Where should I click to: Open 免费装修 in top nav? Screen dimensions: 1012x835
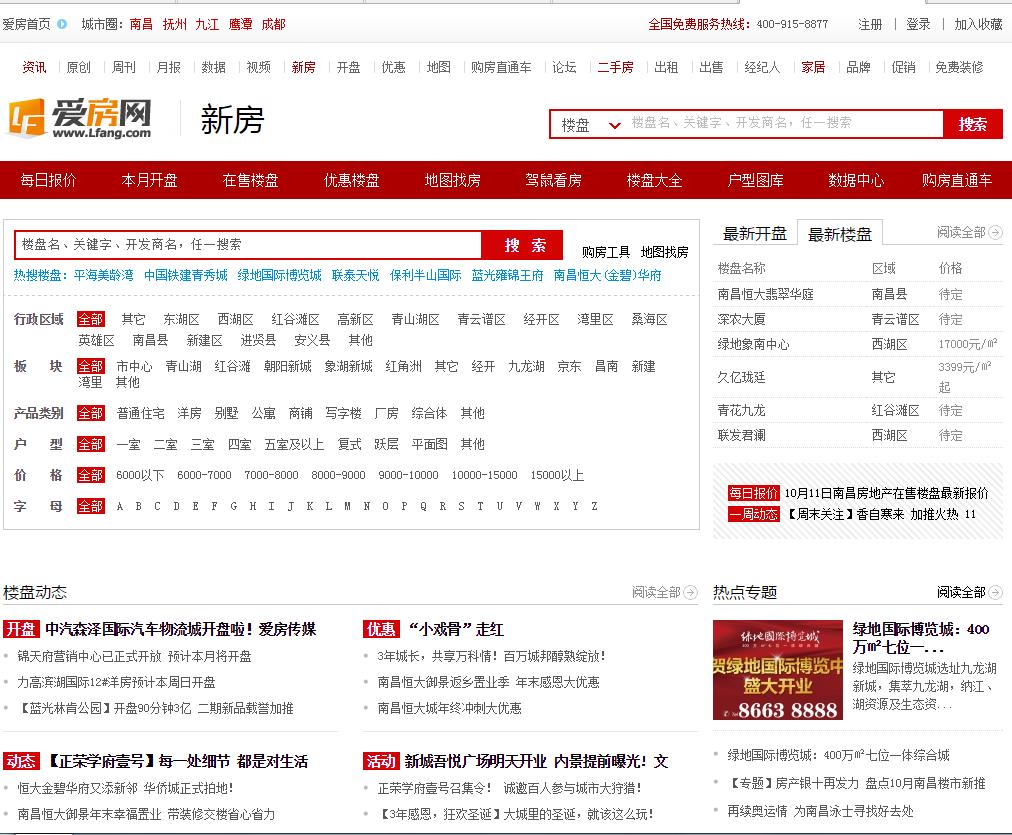click(959, 67)
